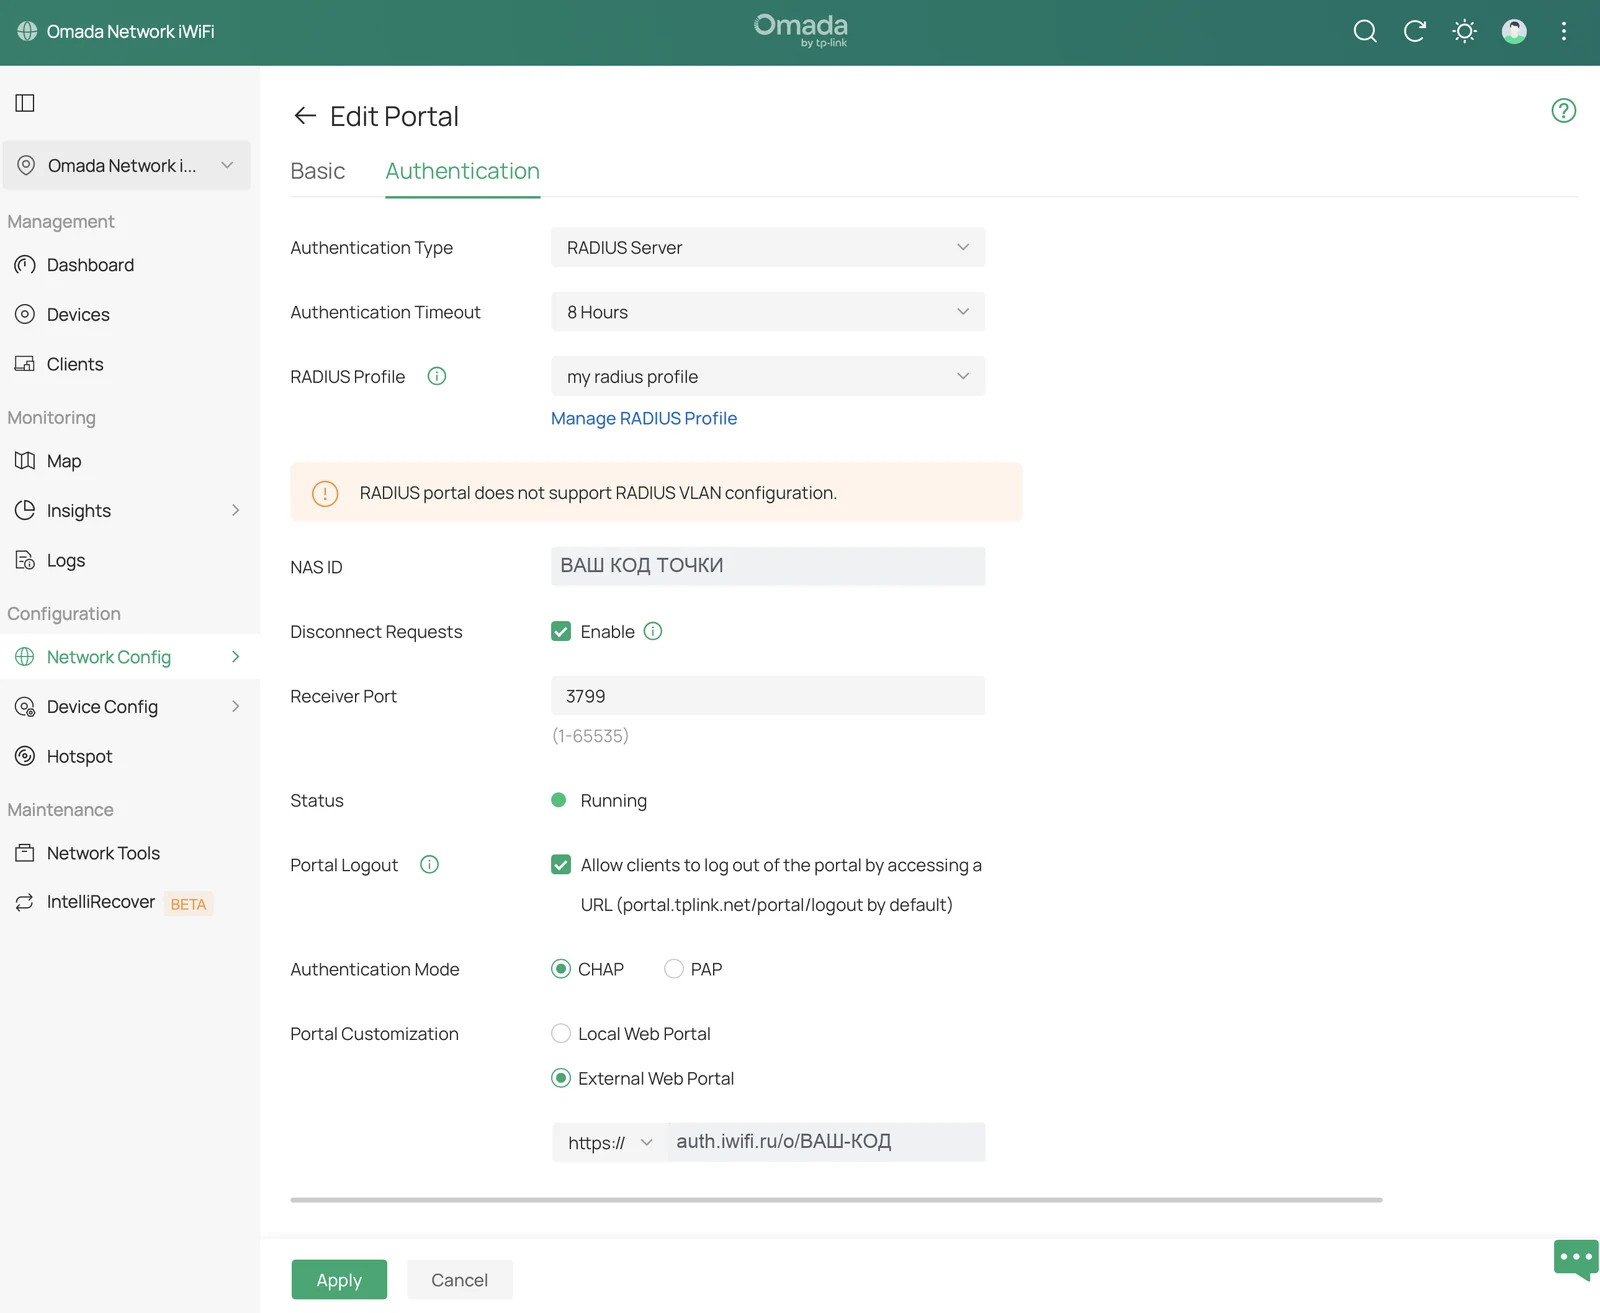Collapse the sidebar panel icon
The image size is (1600, 1313).
(25, 103)
